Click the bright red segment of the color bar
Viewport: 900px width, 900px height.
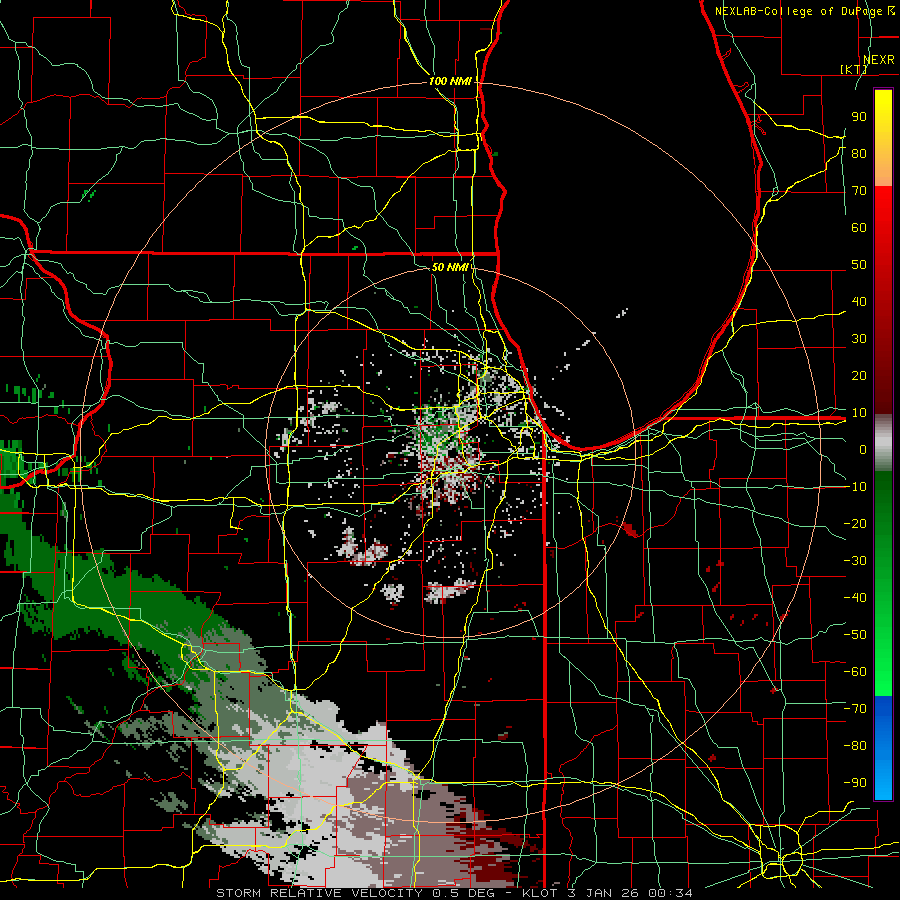(x=883, y=224)
